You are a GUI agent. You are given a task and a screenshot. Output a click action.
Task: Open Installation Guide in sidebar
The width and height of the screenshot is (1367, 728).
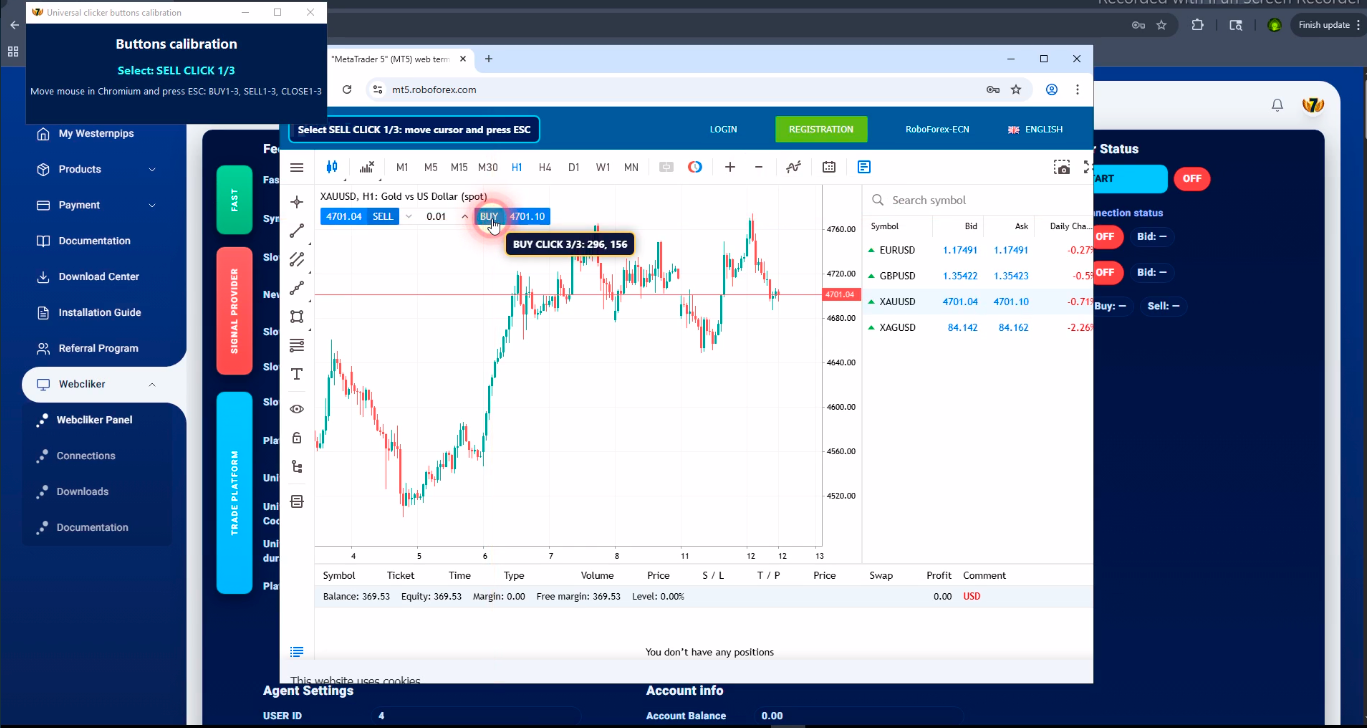pyautogui.click(x=99, y=313)
